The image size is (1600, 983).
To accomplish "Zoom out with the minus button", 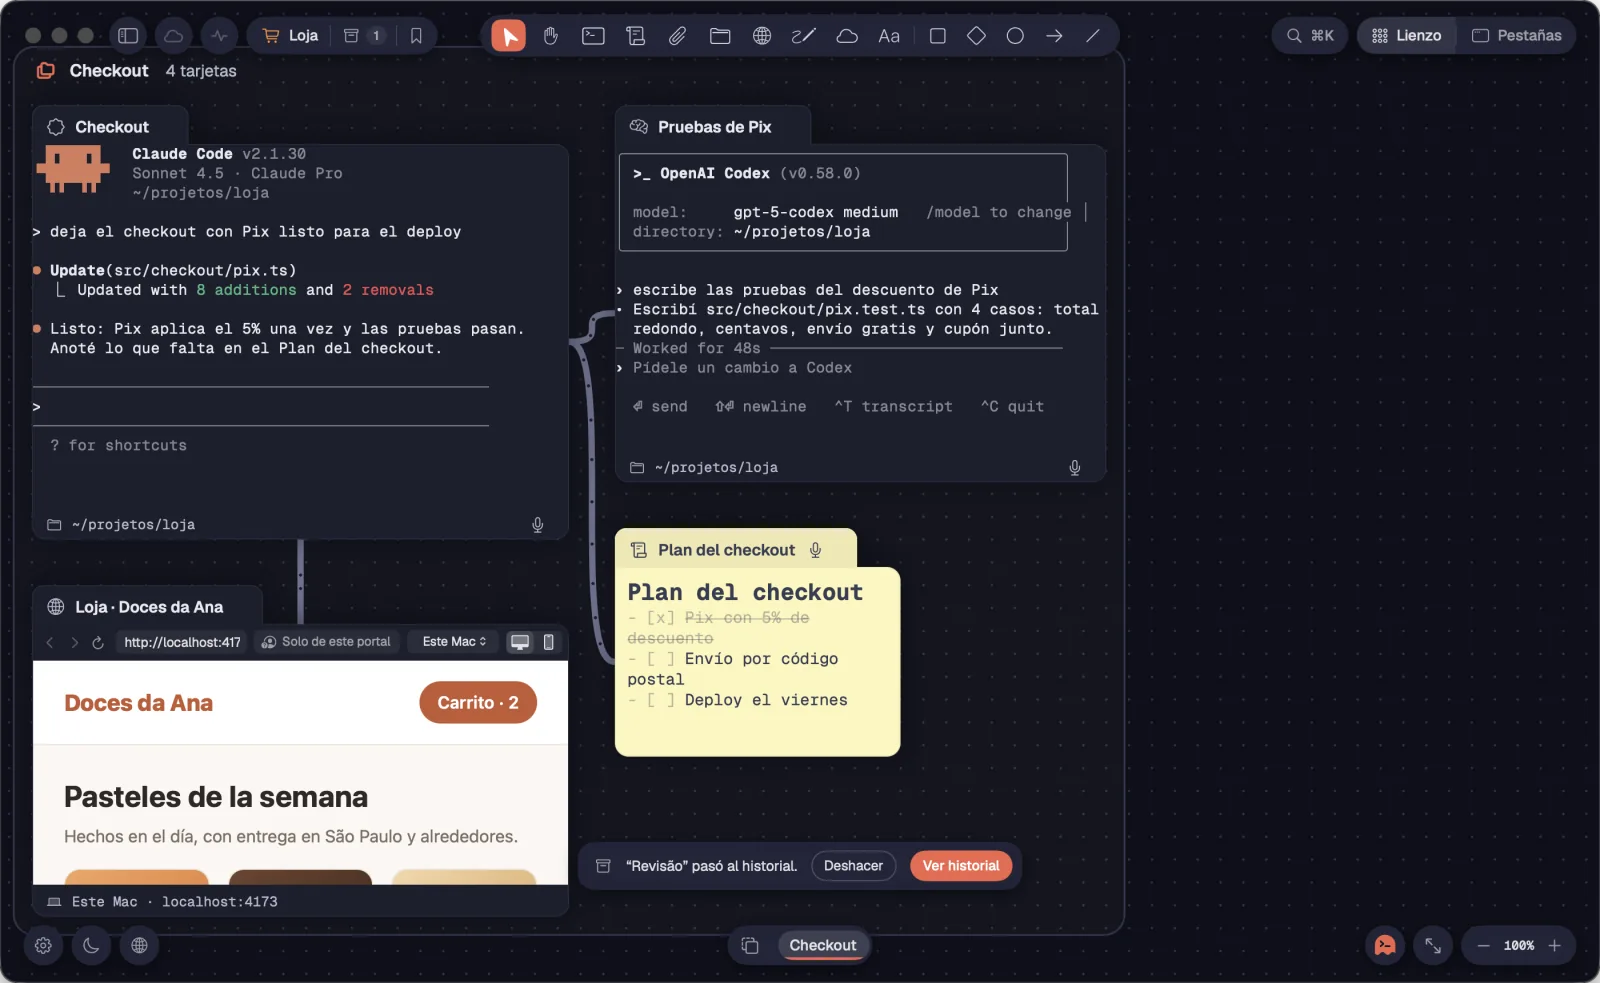I will [1483, 945].
